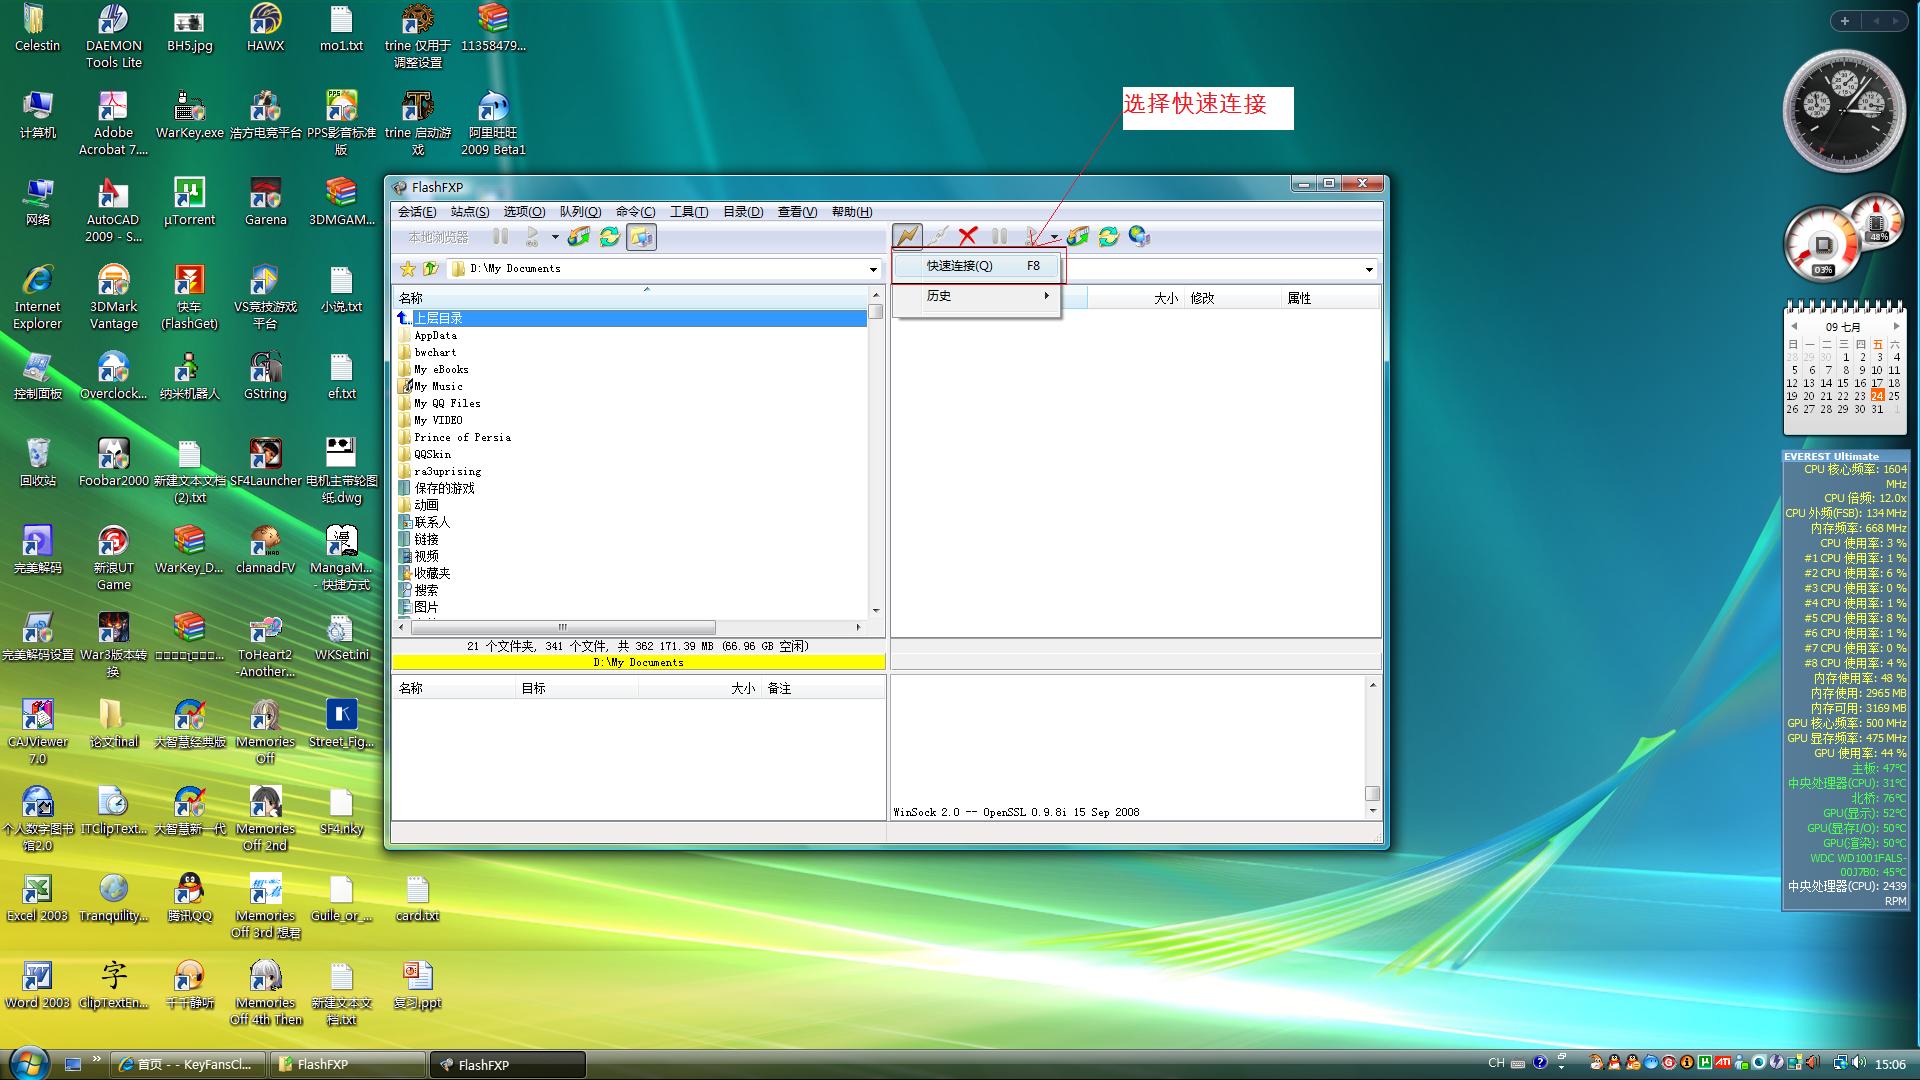
Task: Open the 帮助(H) menu
Action: 851,212
